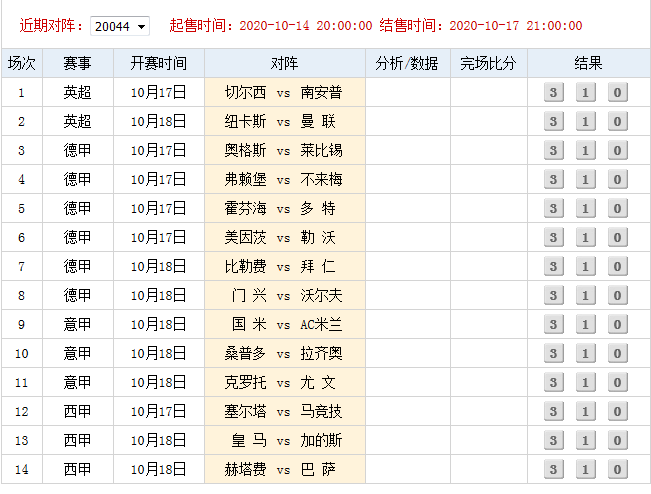This screenshot has height=494, width=651.
Task: Choose 1 in the 美因茨 vs 勒沃 row
Action: (x=585, y=237)
